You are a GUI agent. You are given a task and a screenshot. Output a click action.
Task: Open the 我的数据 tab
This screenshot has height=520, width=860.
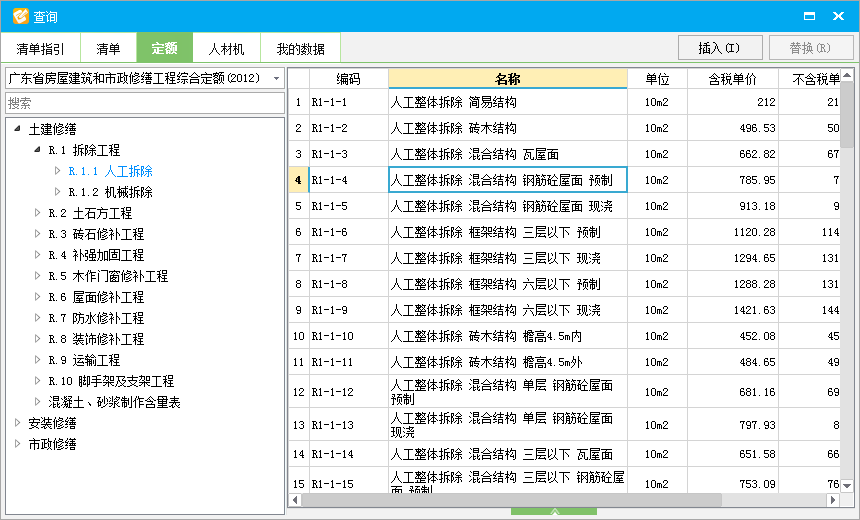[x=301, y=49]
